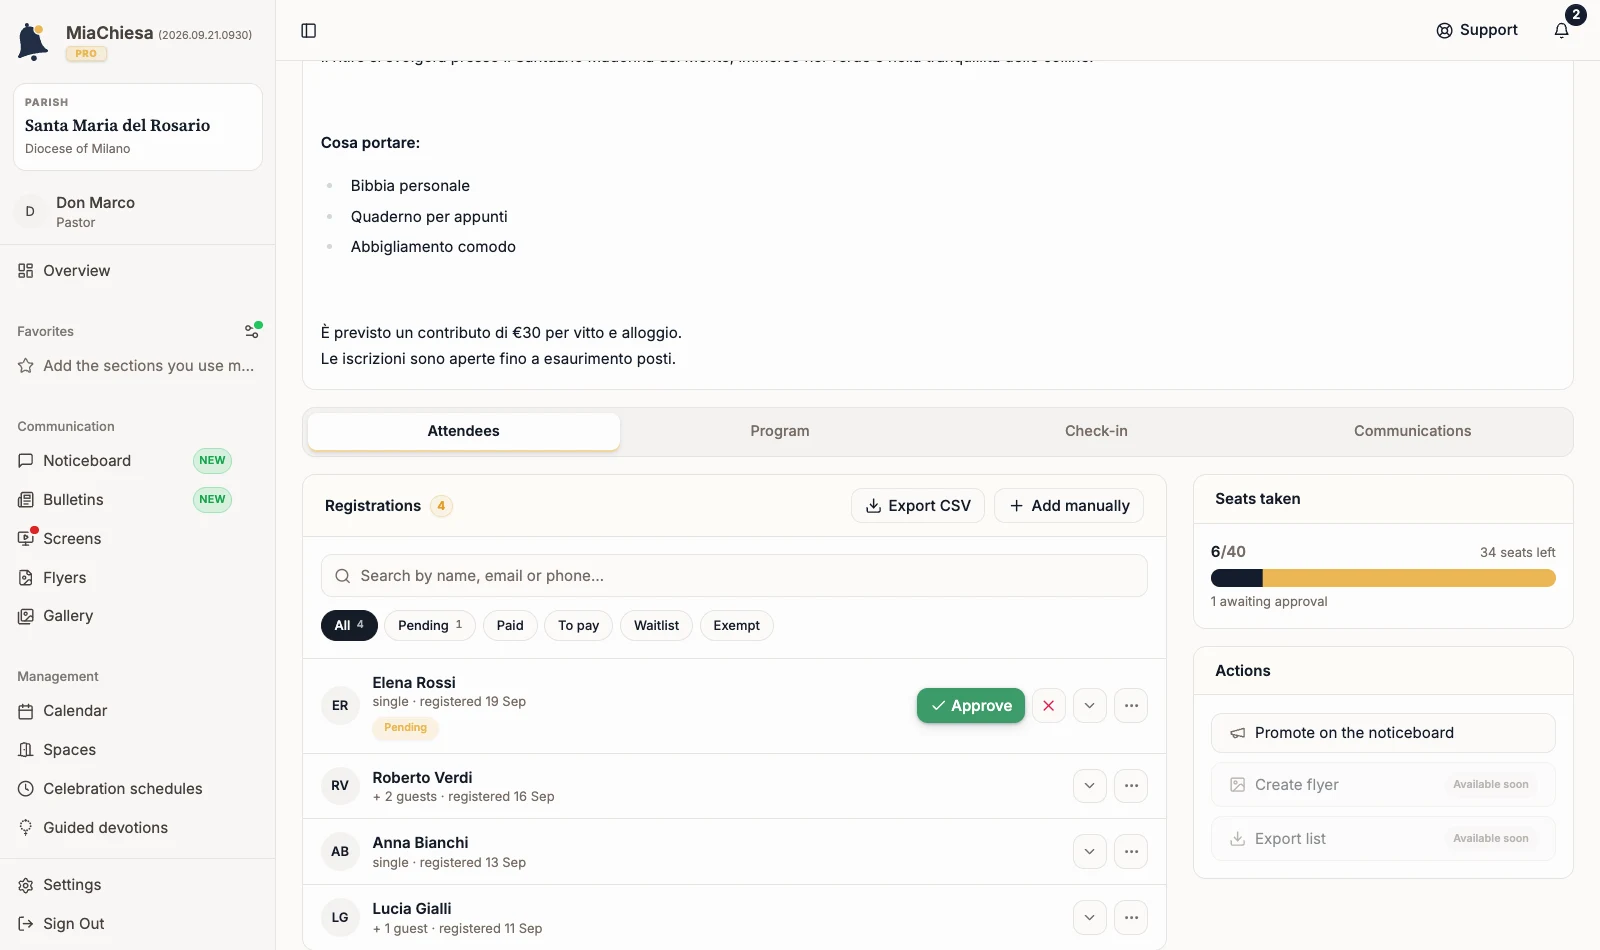1600x950 pixels.
Task: Open more options for Elena Rossi
Action: point(1131,706)
